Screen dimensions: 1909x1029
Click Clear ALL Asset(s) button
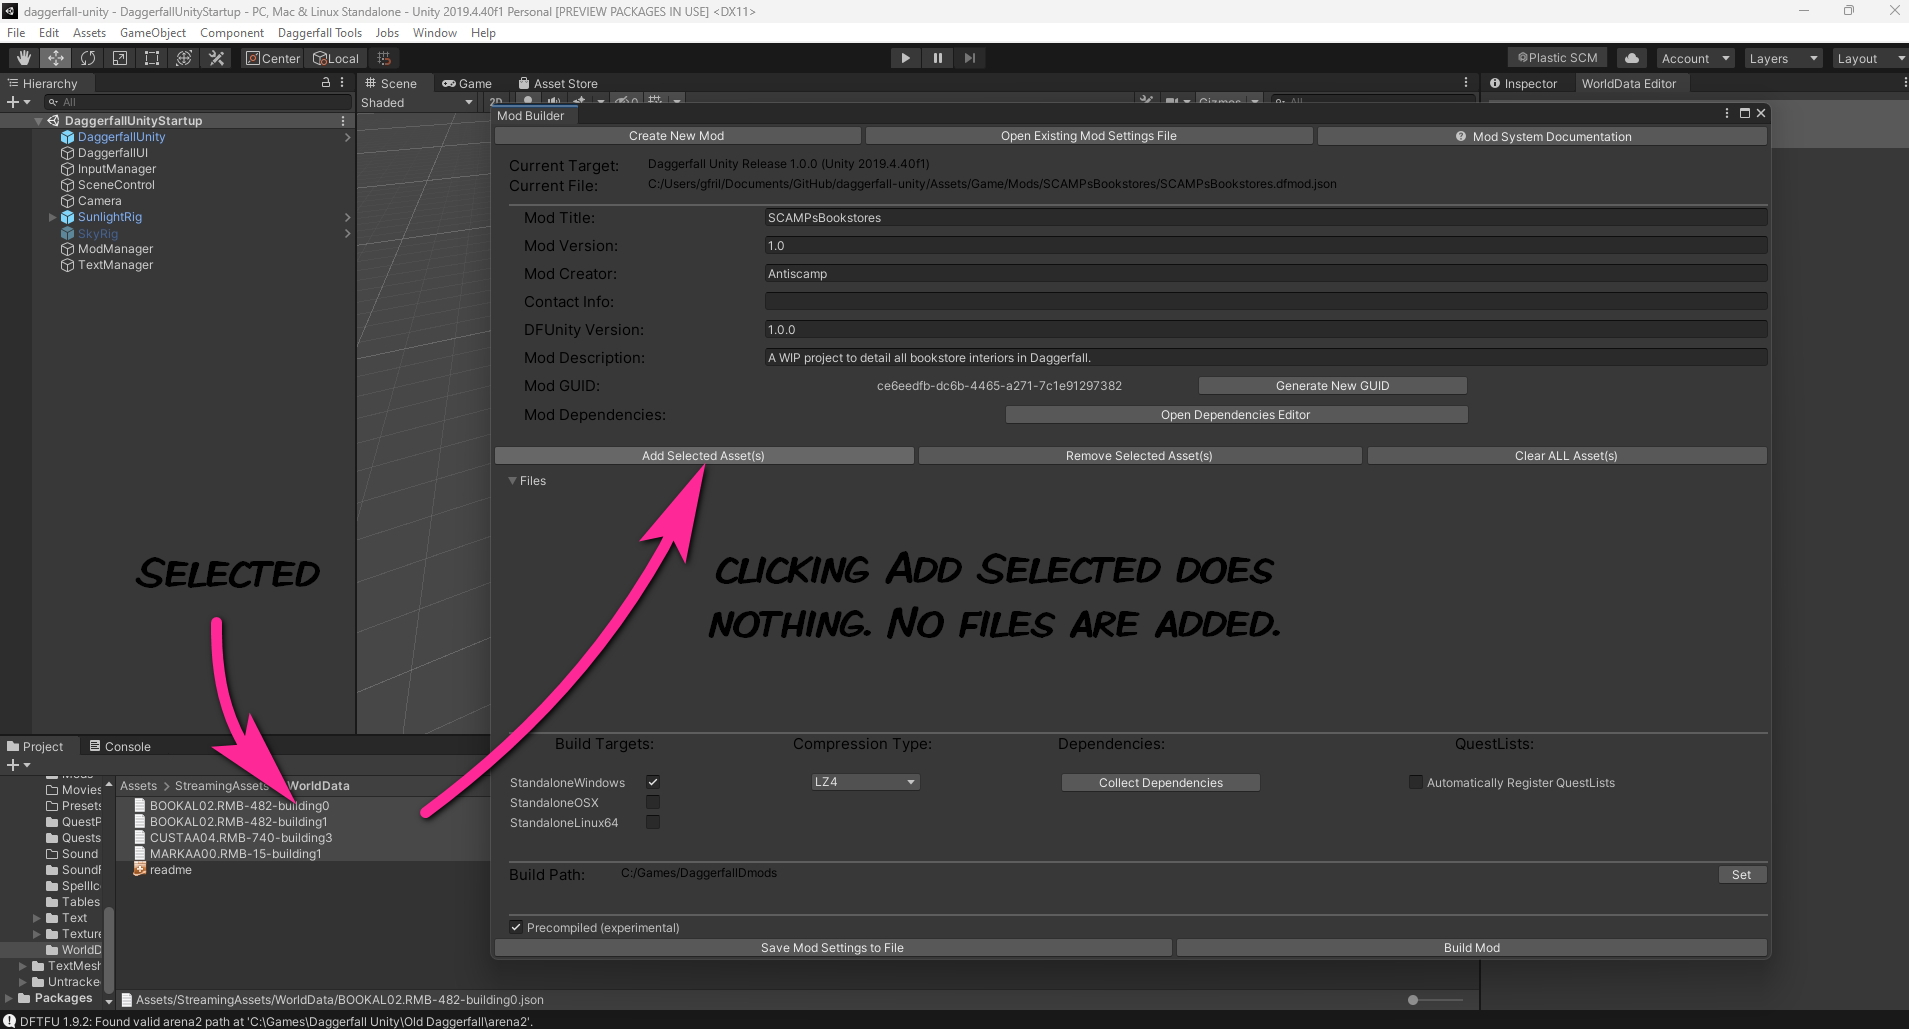(x=1566, y=455)
